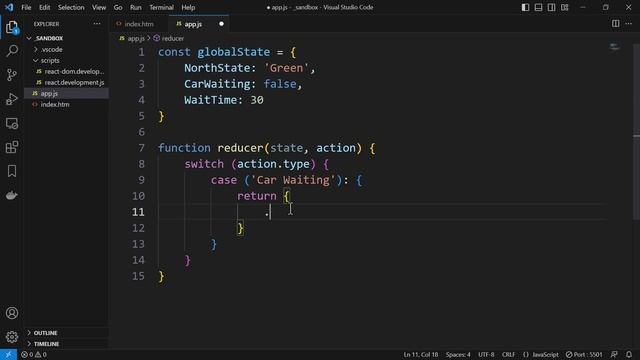Switch to the index.htm tab
This screenshot has width=640, height=360.
pyautogui.click(x=139, y=24)
